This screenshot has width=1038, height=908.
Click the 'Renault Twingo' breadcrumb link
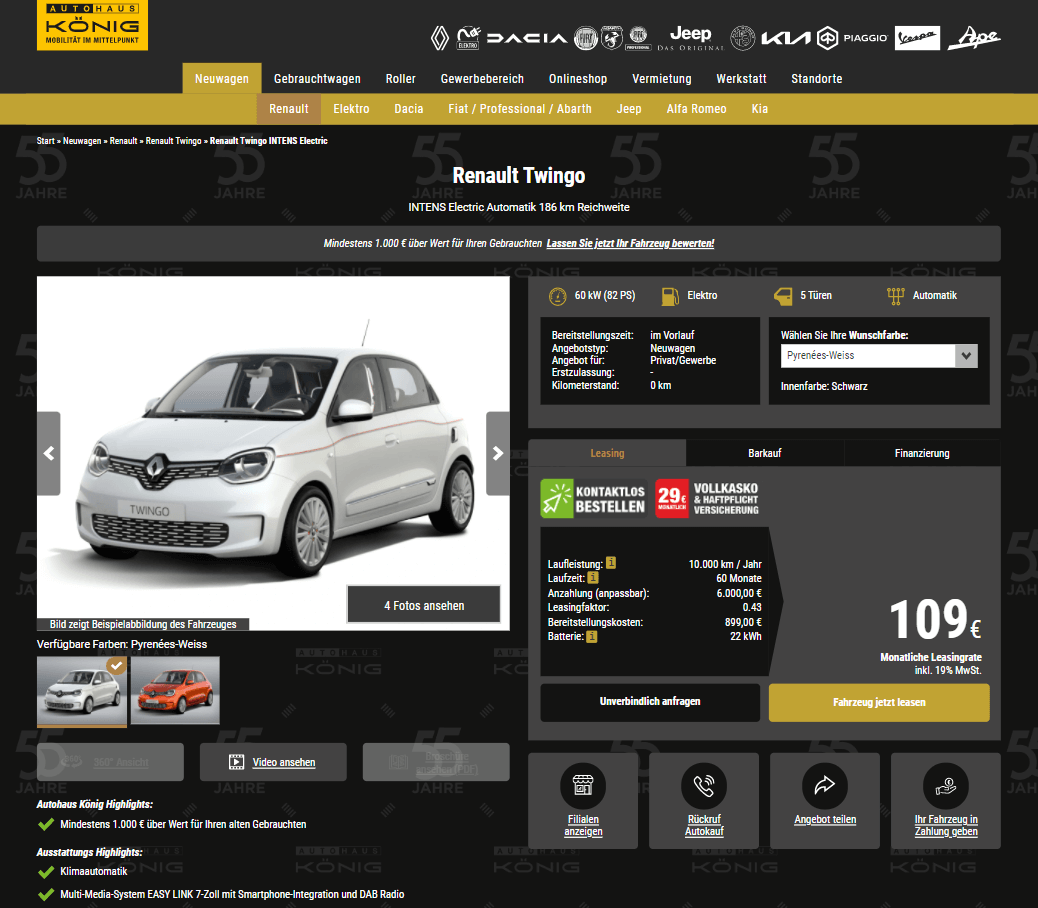pyautogui.click(x=173, y=141)
